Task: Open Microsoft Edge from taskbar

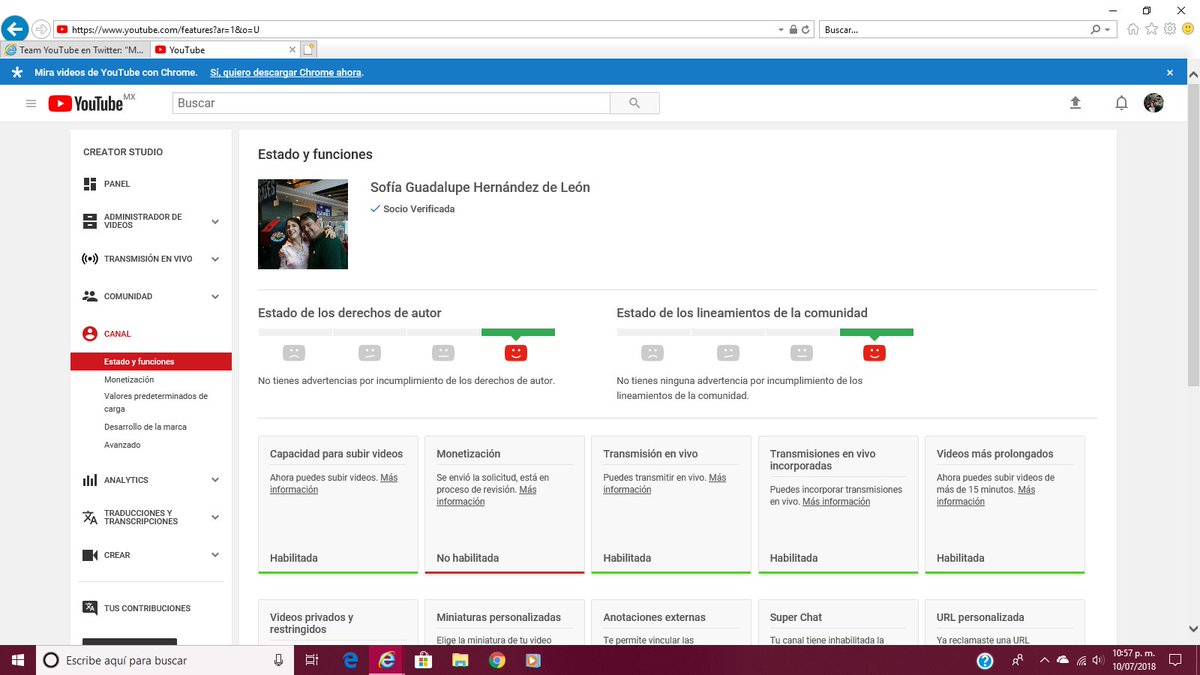Action: tap(351, 660)
